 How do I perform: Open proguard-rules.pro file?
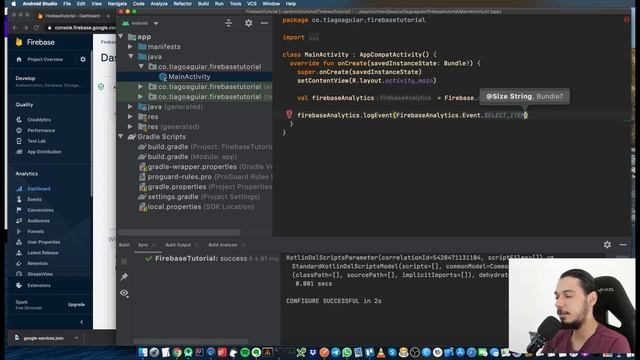coord(205,177)
